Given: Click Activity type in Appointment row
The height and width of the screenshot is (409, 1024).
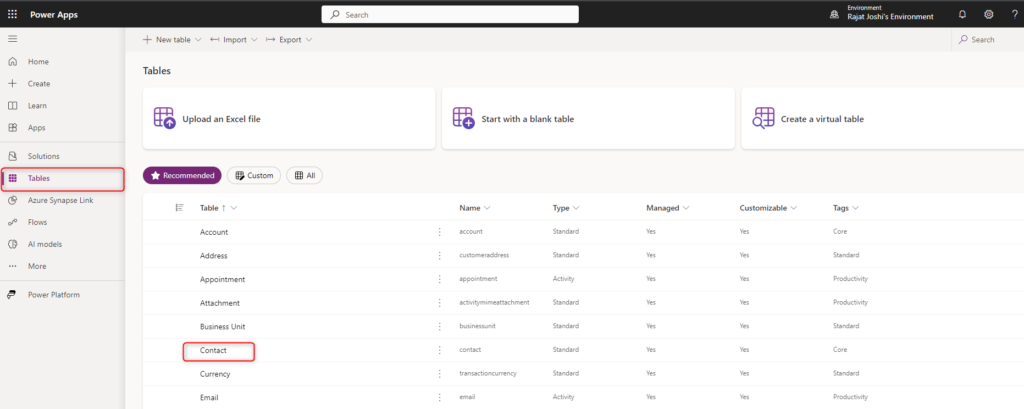Looking at the screenshot, I should (x=563, y=279).
